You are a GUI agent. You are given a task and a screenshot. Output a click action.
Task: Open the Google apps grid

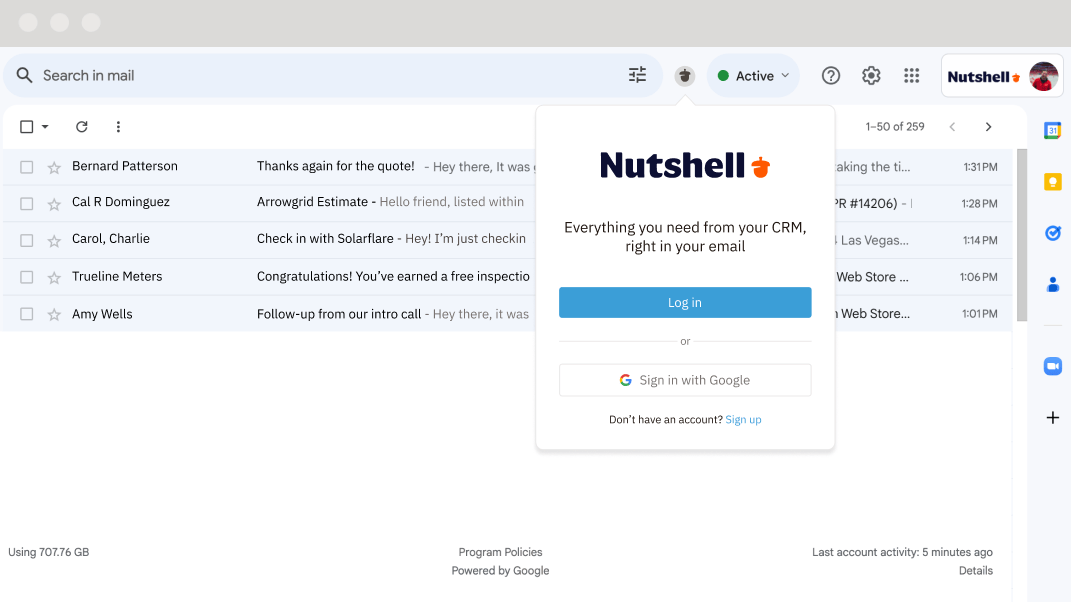point(911,75)
